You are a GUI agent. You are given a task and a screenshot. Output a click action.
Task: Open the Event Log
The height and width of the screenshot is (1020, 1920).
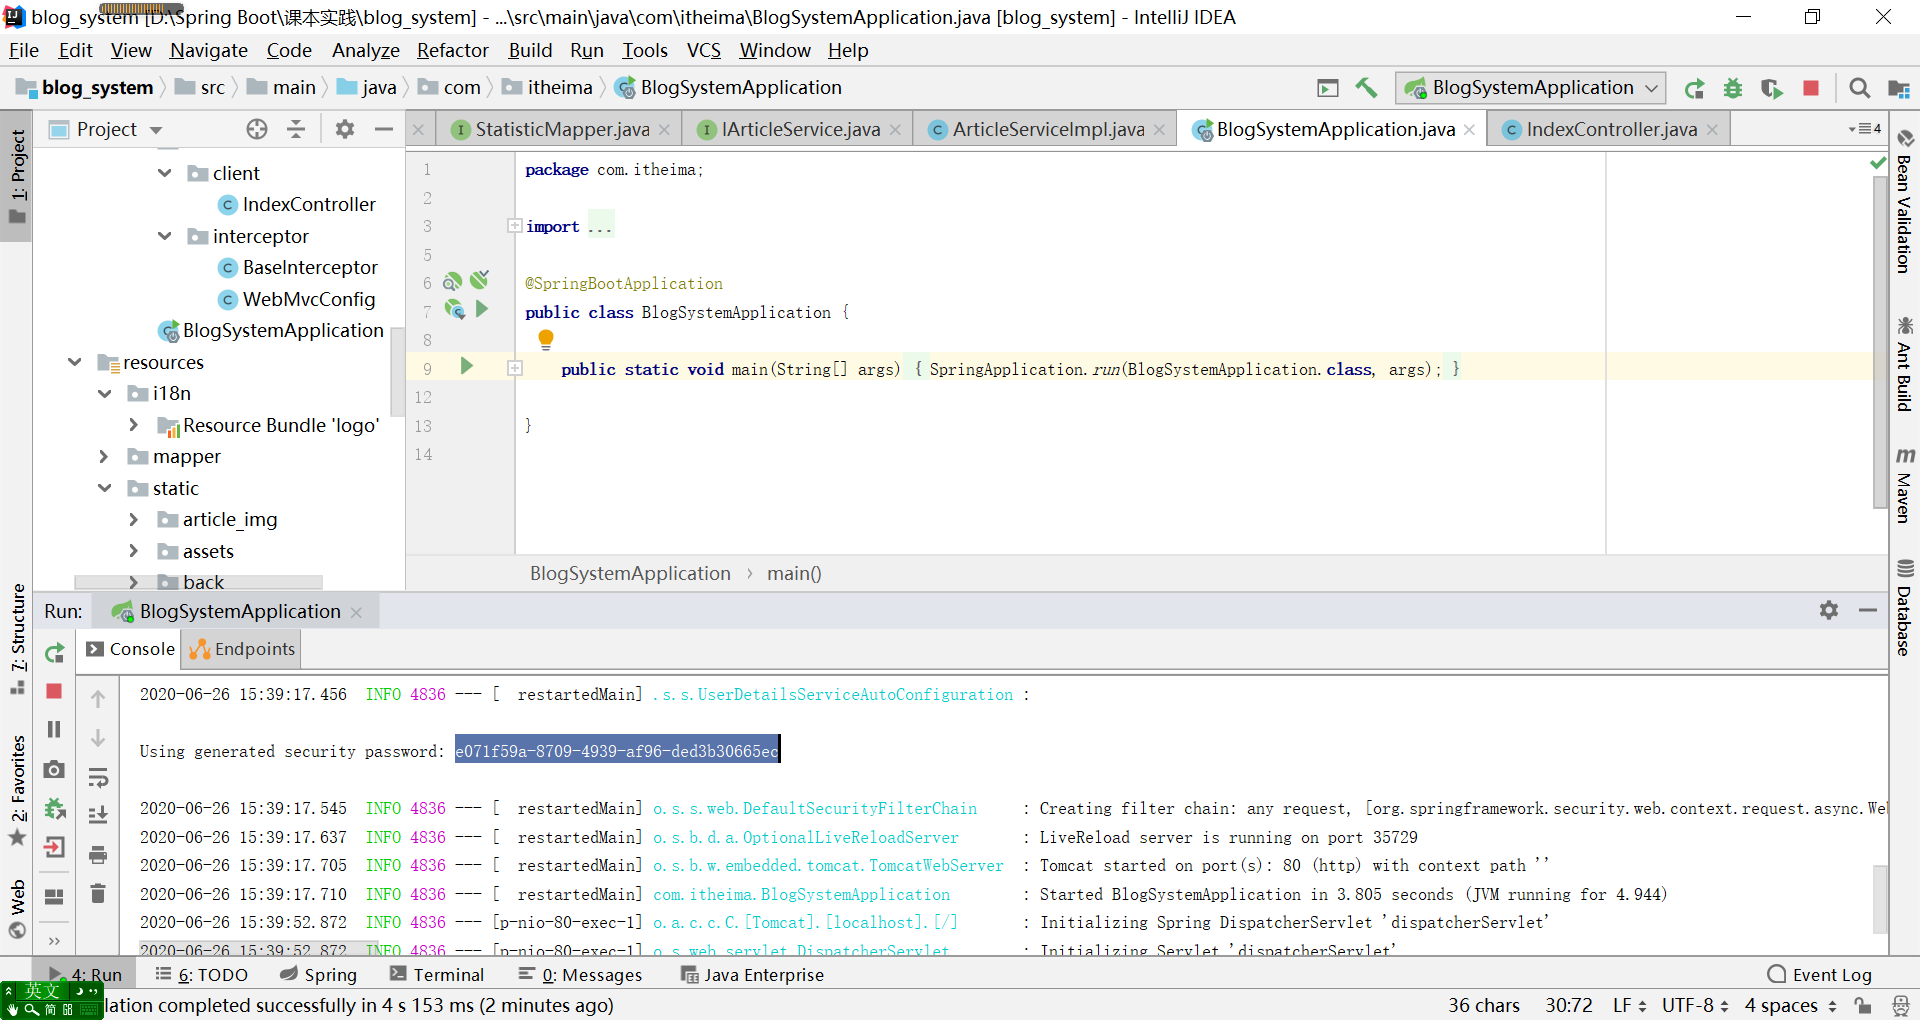tap(1820, 974)
